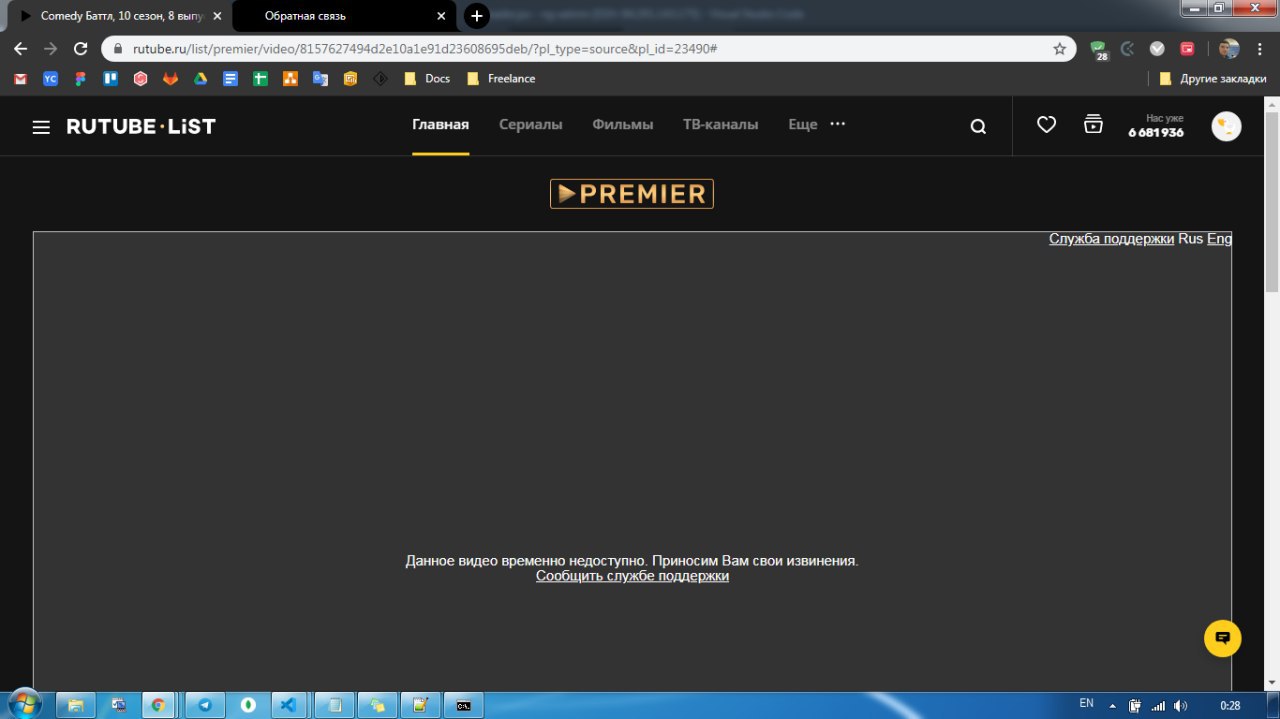Open the Сериалы section

point(531,125)
